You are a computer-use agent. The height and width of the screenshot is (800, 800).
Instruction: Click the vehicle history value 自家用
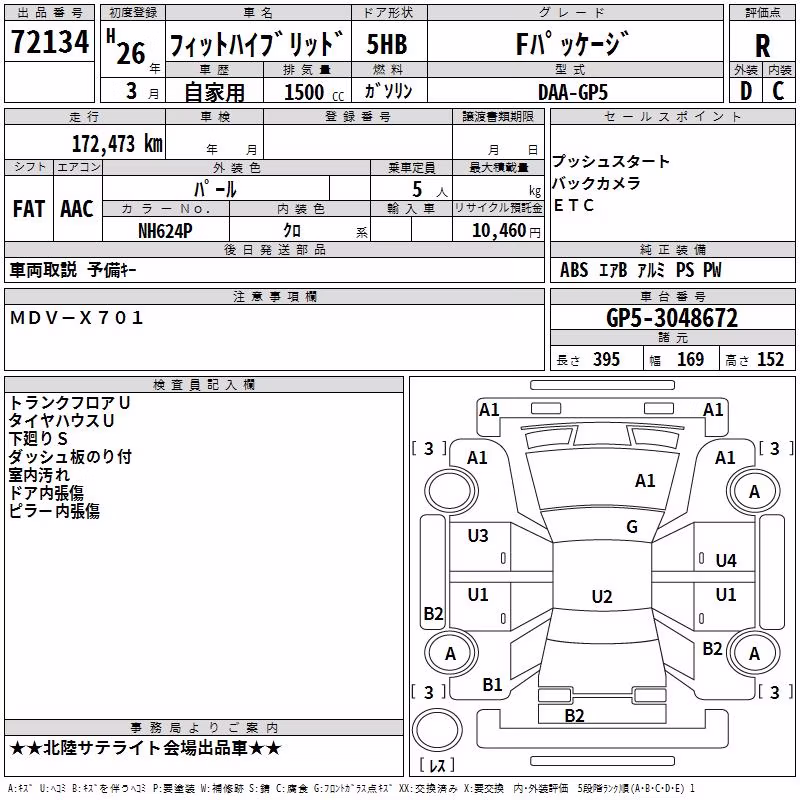(x=214, y=92)
